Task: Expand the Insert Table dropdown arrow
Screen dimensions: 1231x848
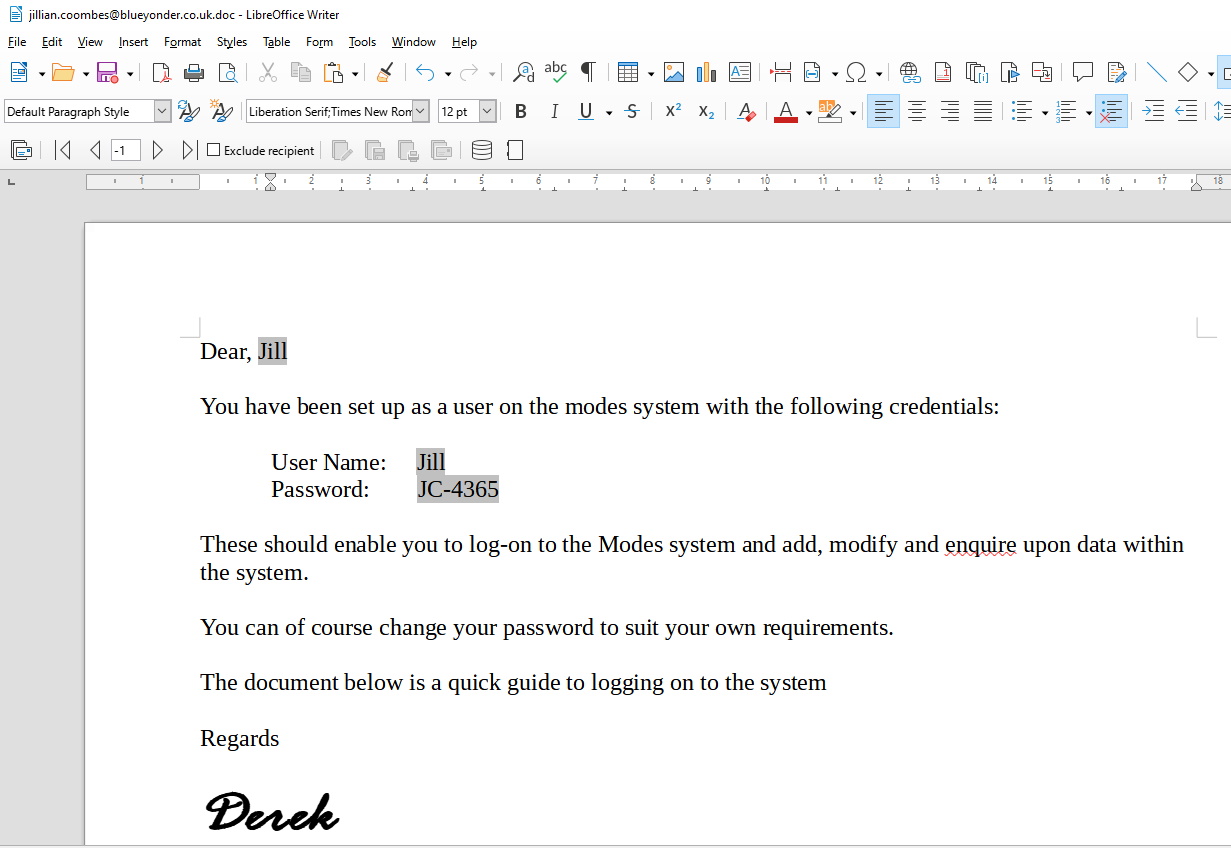Action: [x=650, y=74]
